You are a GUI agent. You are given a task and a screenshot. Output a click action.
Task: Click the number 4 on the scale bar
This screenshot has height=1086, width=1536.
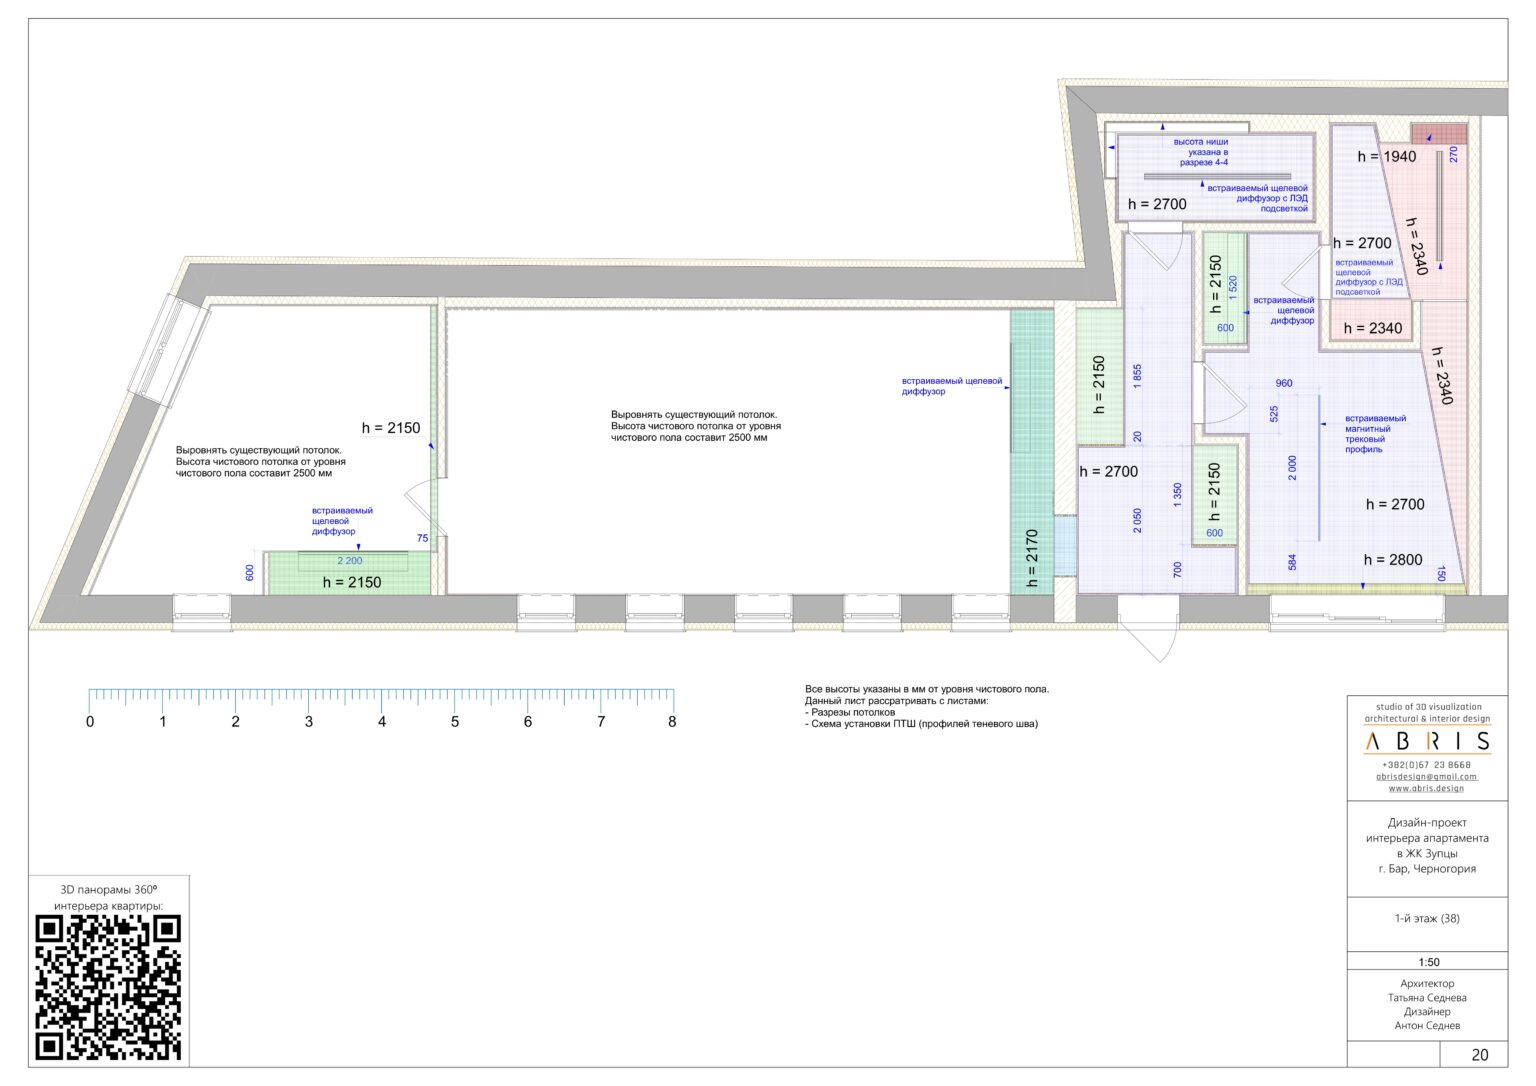(x=381, y=721)
